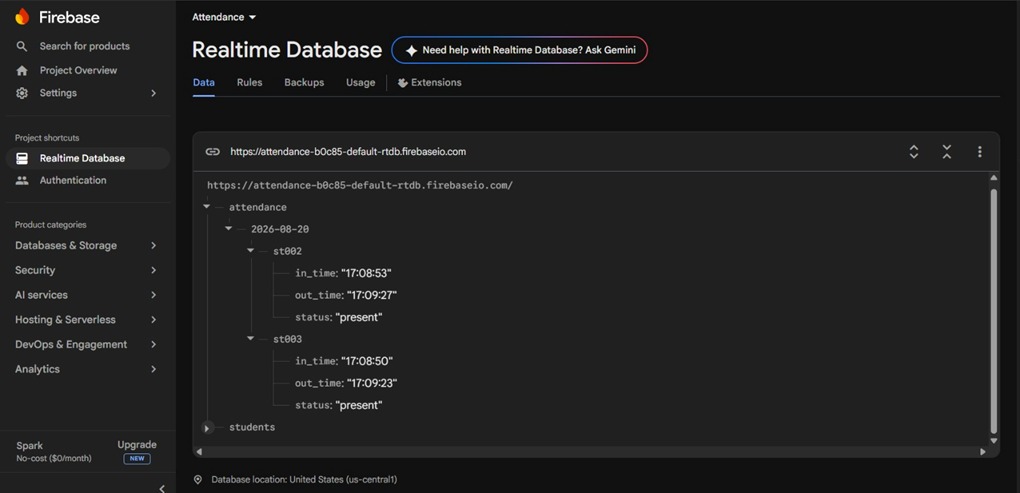This screenshot has width=1020, height=493.
Task: Select the st003 key
Action: tap(288, 339)
